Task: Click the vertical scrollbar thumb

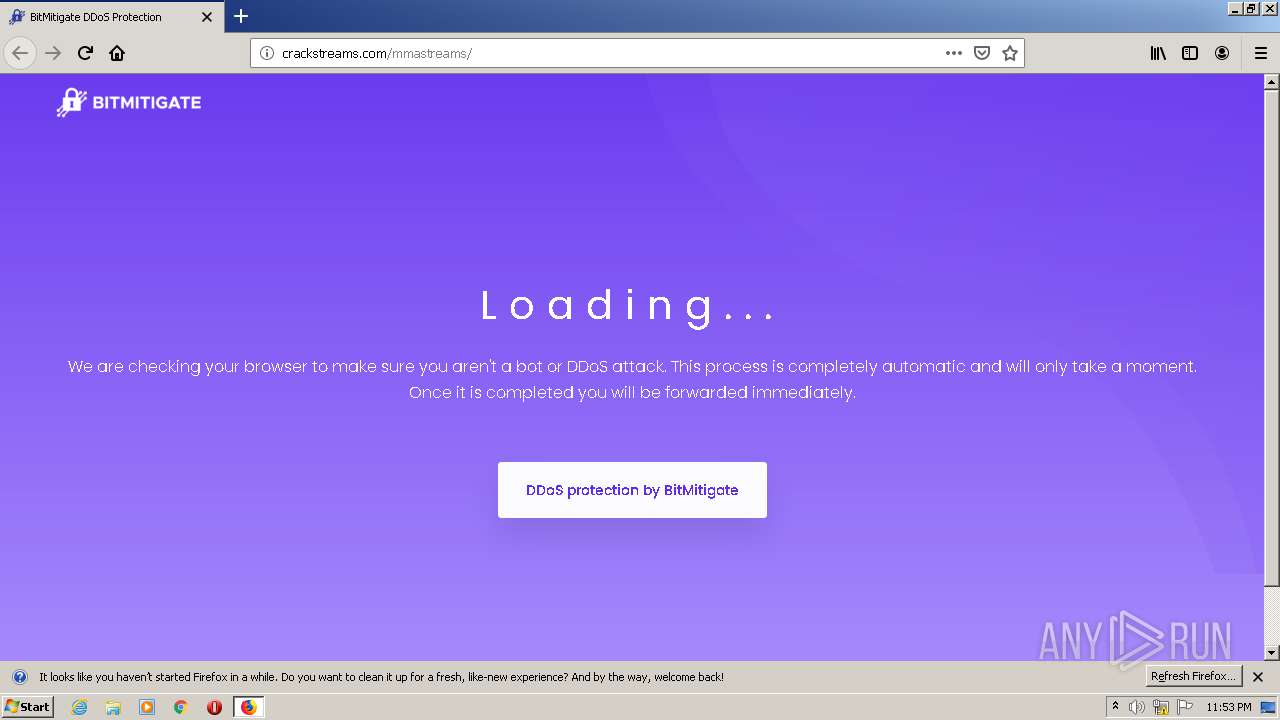Action: [x=1272, y=338]
